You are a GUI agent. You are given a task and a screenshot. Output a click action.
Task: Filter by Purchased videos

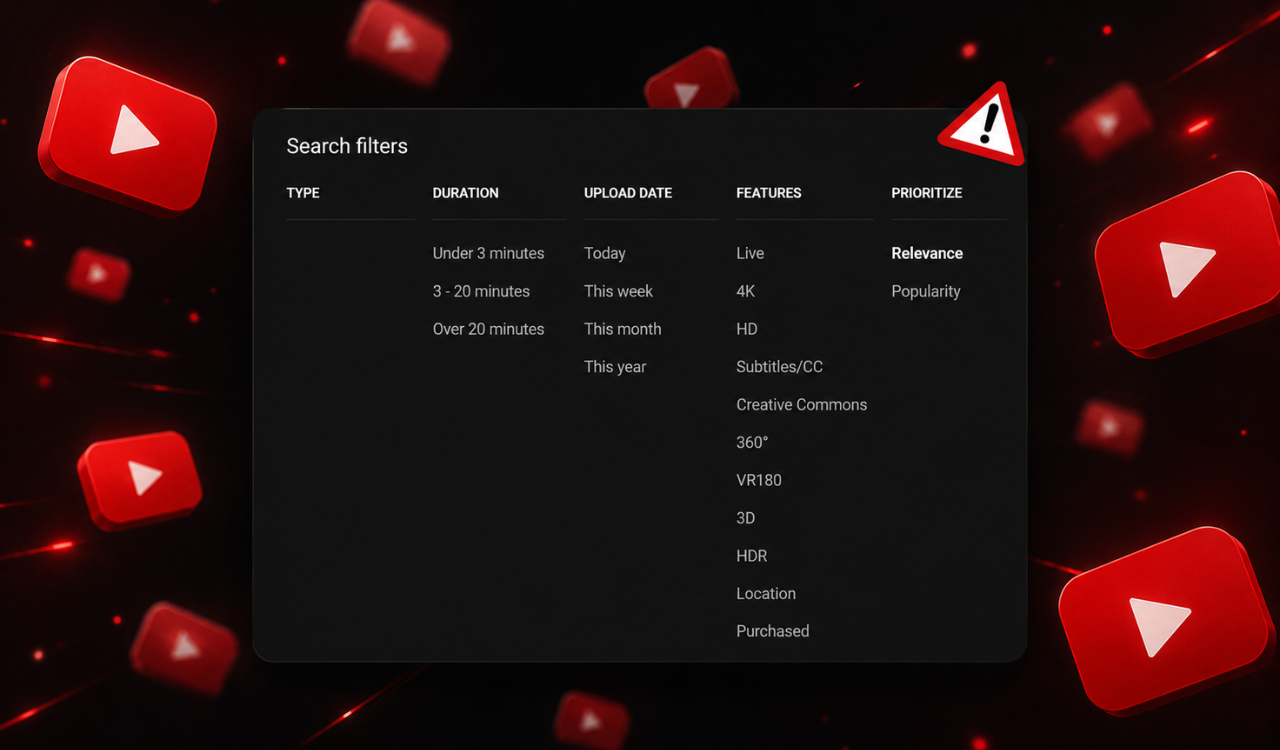coord(772,632)
